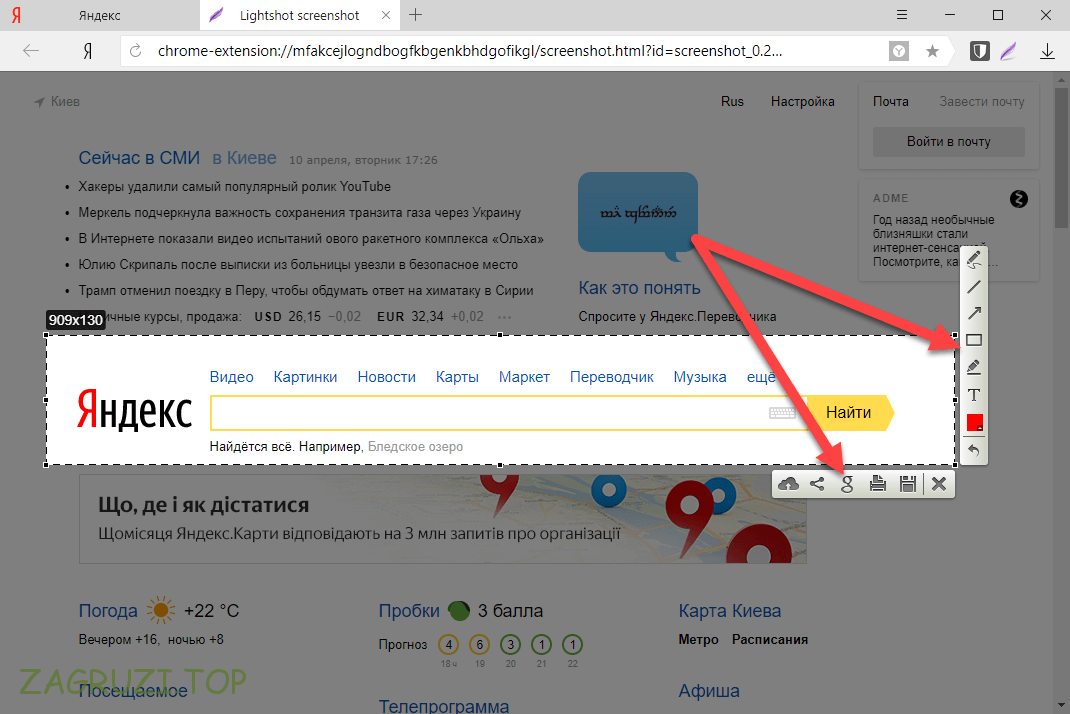Open the Сейчас в СМИ news heading
Viewport: 1070px width, 714px height.
139,158
